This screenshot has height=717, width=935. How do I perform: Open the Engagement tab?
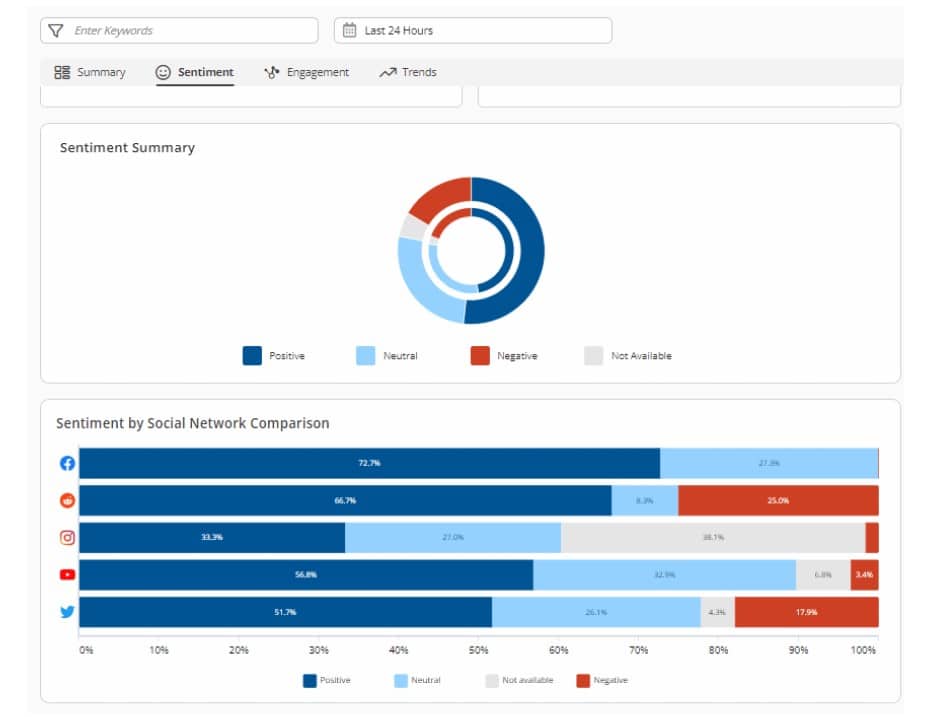point(306,72)
